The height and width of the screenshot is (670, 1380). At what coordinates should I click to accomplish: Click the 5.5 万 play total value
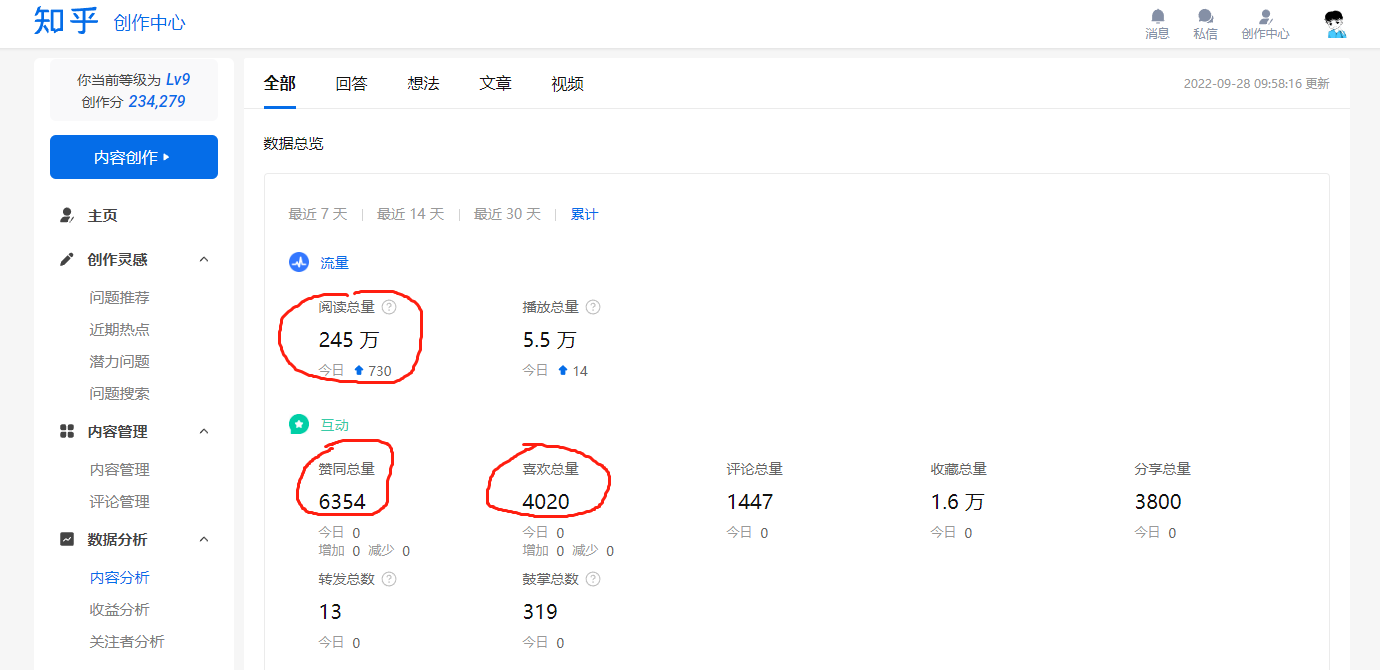point(550,340)
